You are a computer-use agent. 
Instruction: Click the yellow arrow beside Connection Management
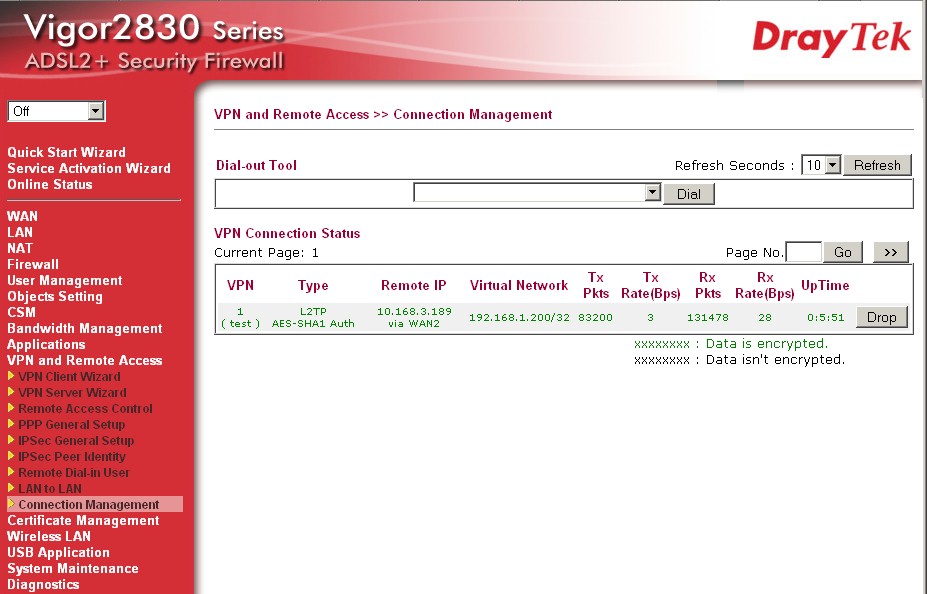tap(11, 504)
